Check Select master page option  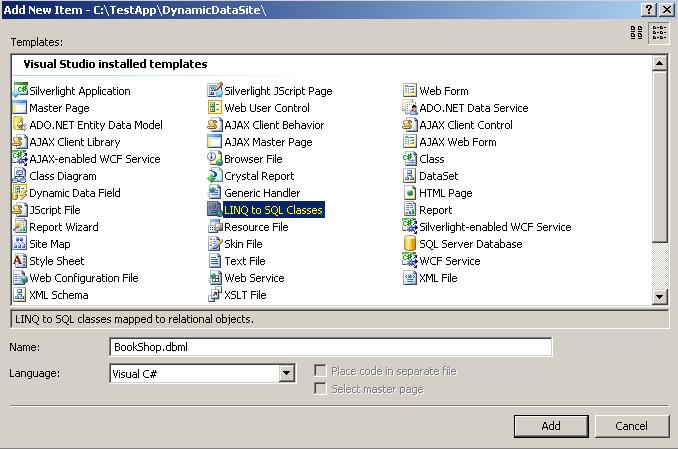click(320, 388)
